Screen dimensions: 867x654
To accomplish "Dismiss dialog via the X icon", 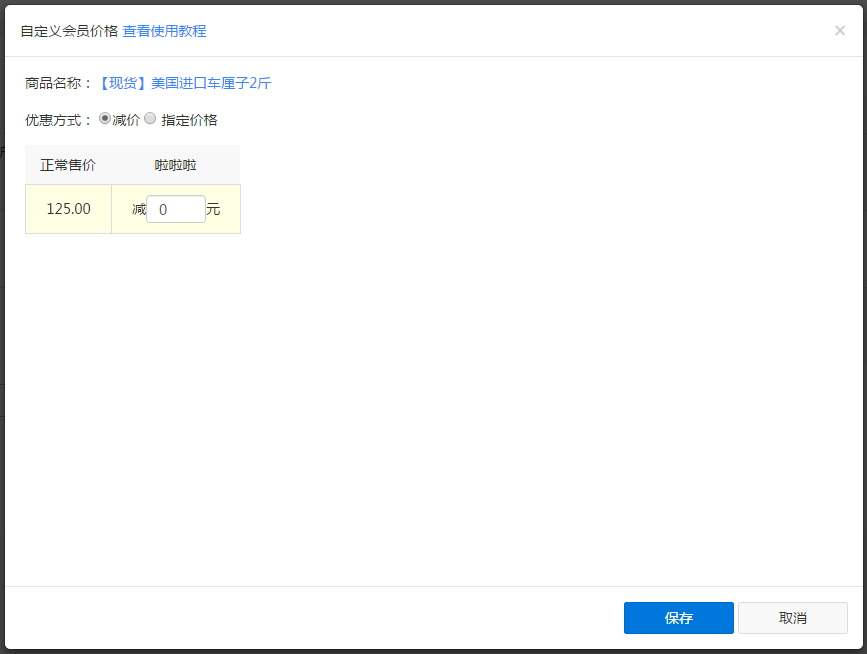I will (x=840, y=31).
